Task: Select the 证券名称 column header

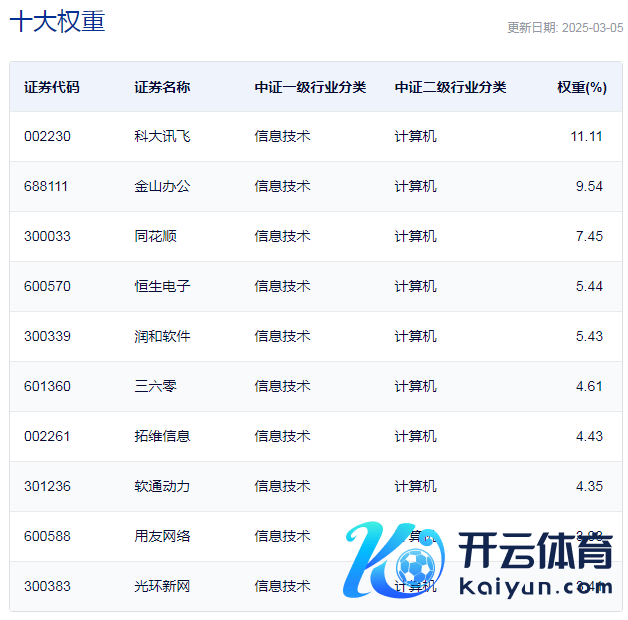Action: coord(162,87)
